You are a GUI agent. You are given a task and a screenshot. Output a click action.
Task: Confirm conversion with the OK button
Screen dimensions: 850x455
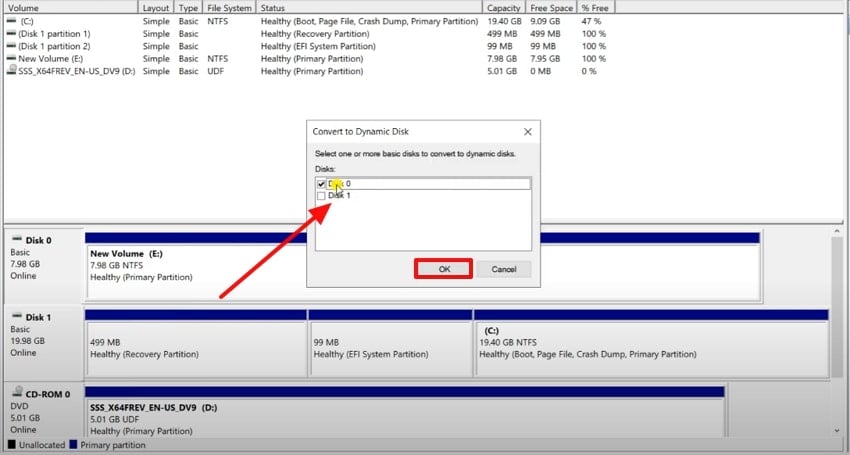[x=443, y=269]
